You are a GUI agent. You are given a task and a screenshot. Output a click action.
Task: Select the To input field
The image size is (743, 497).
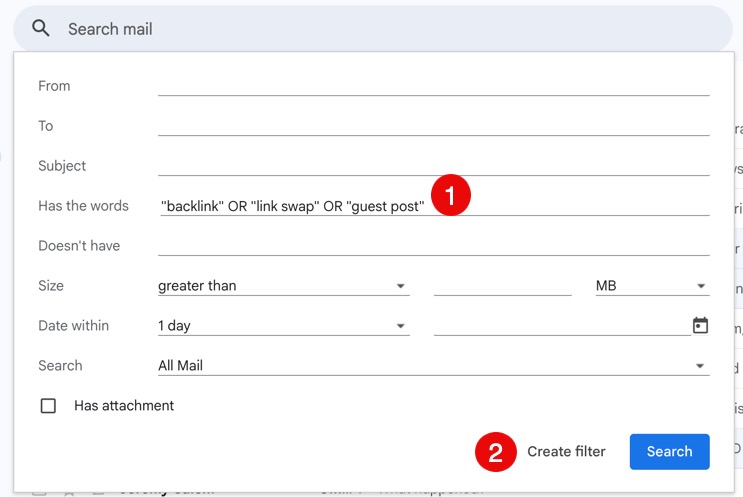click(x=433, y=125)
